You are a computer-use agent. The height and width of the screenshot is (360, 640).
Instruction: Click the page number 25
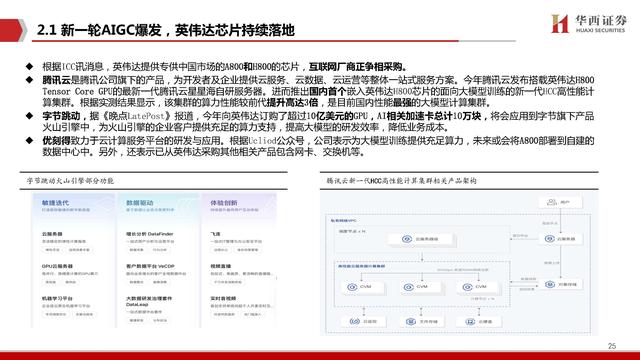(x=611, y=346)
